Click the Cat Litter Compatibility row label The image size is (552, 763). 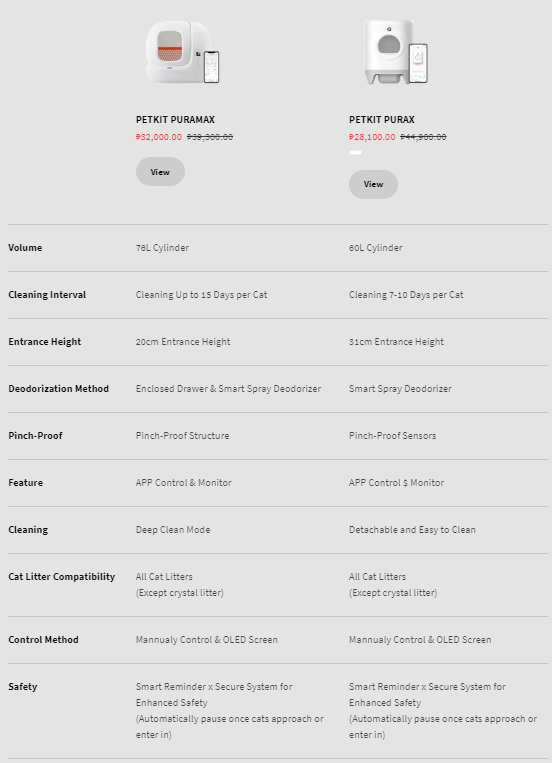pos(62,577)
